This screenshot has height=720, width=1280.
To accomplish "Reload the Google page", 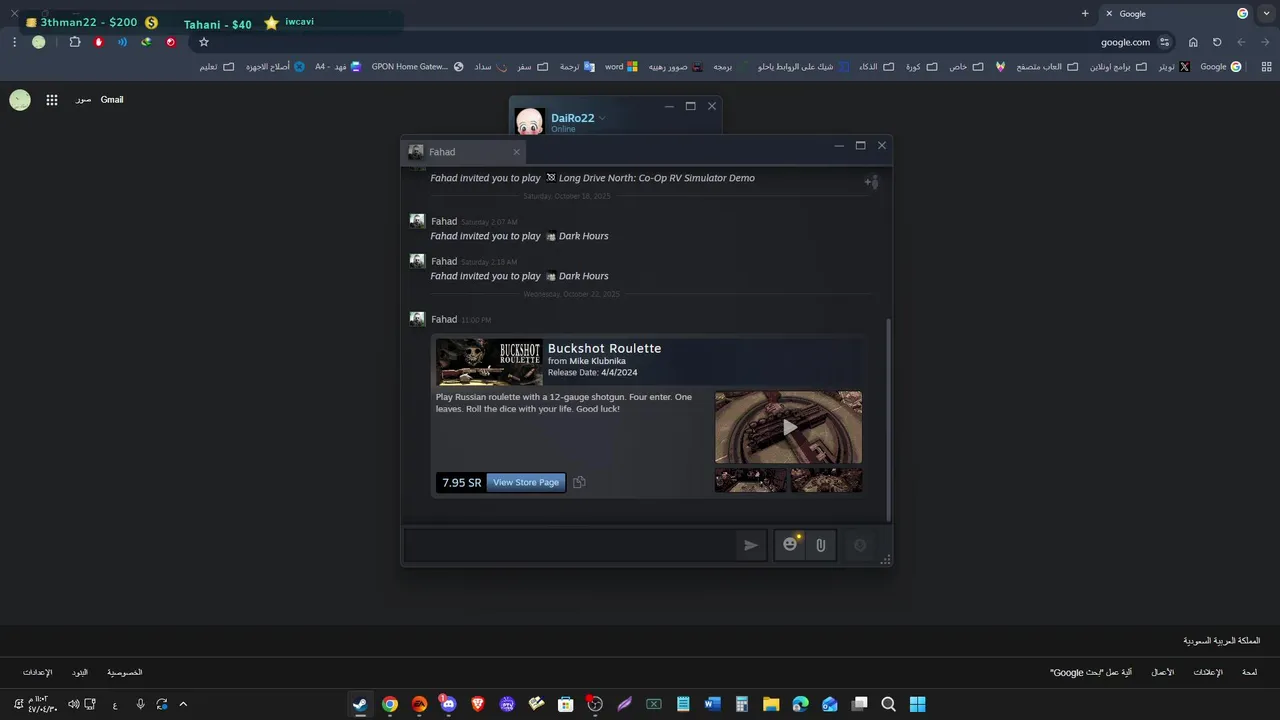I will (x=1217, y=42).
